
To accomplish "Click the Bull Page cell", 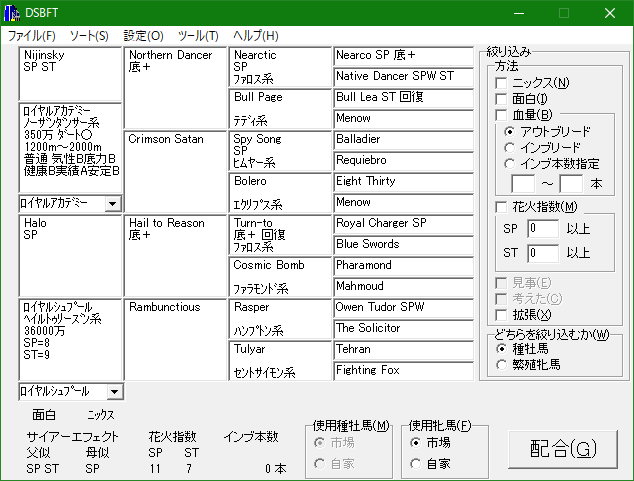I will pyautogui.click(x=280, y=109).
